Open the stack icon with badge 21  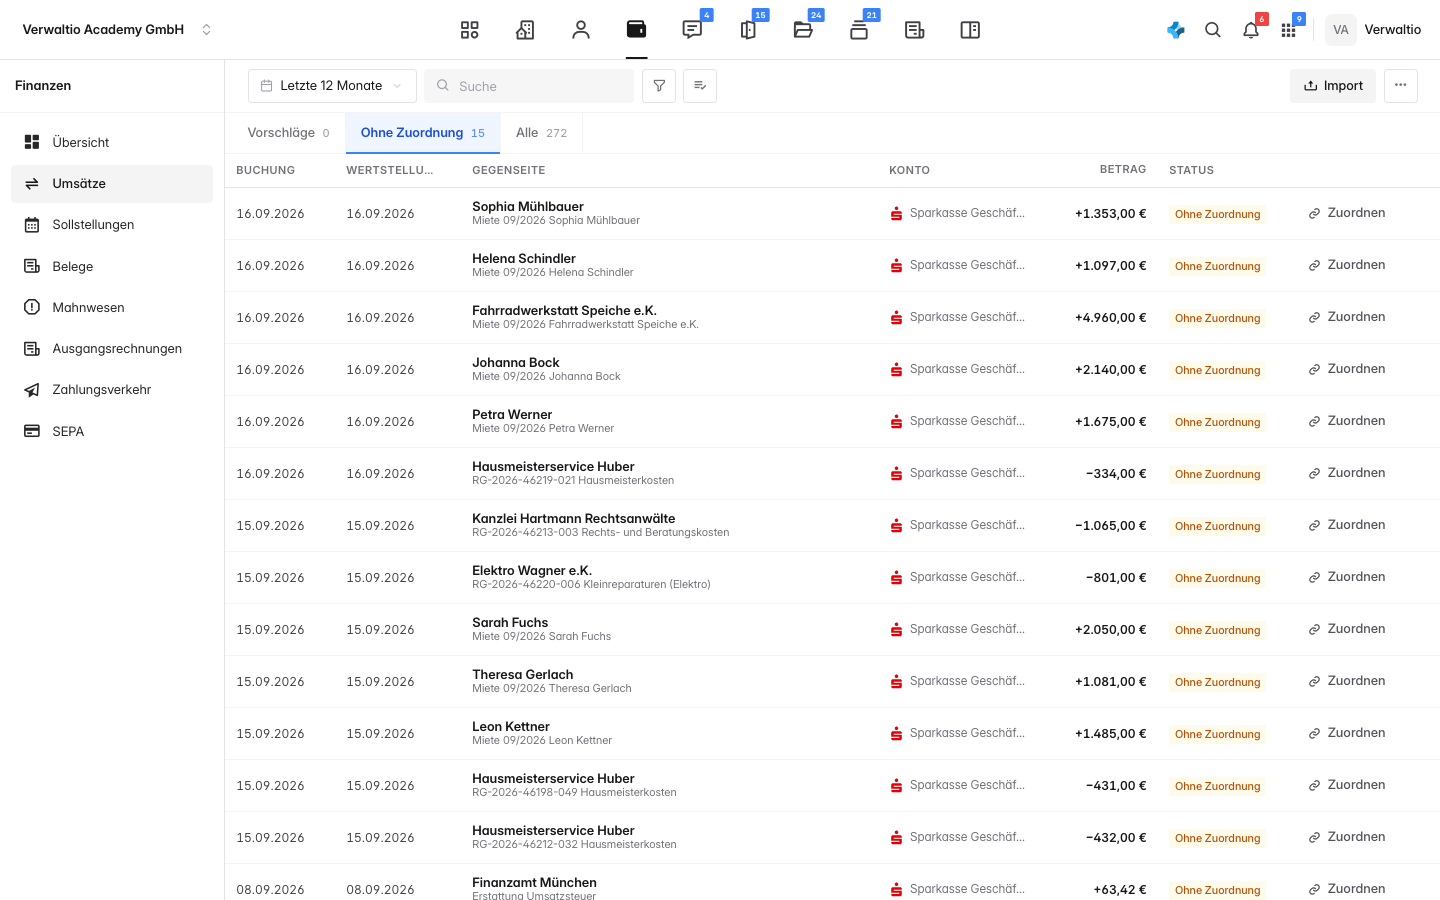pos(859,30)
